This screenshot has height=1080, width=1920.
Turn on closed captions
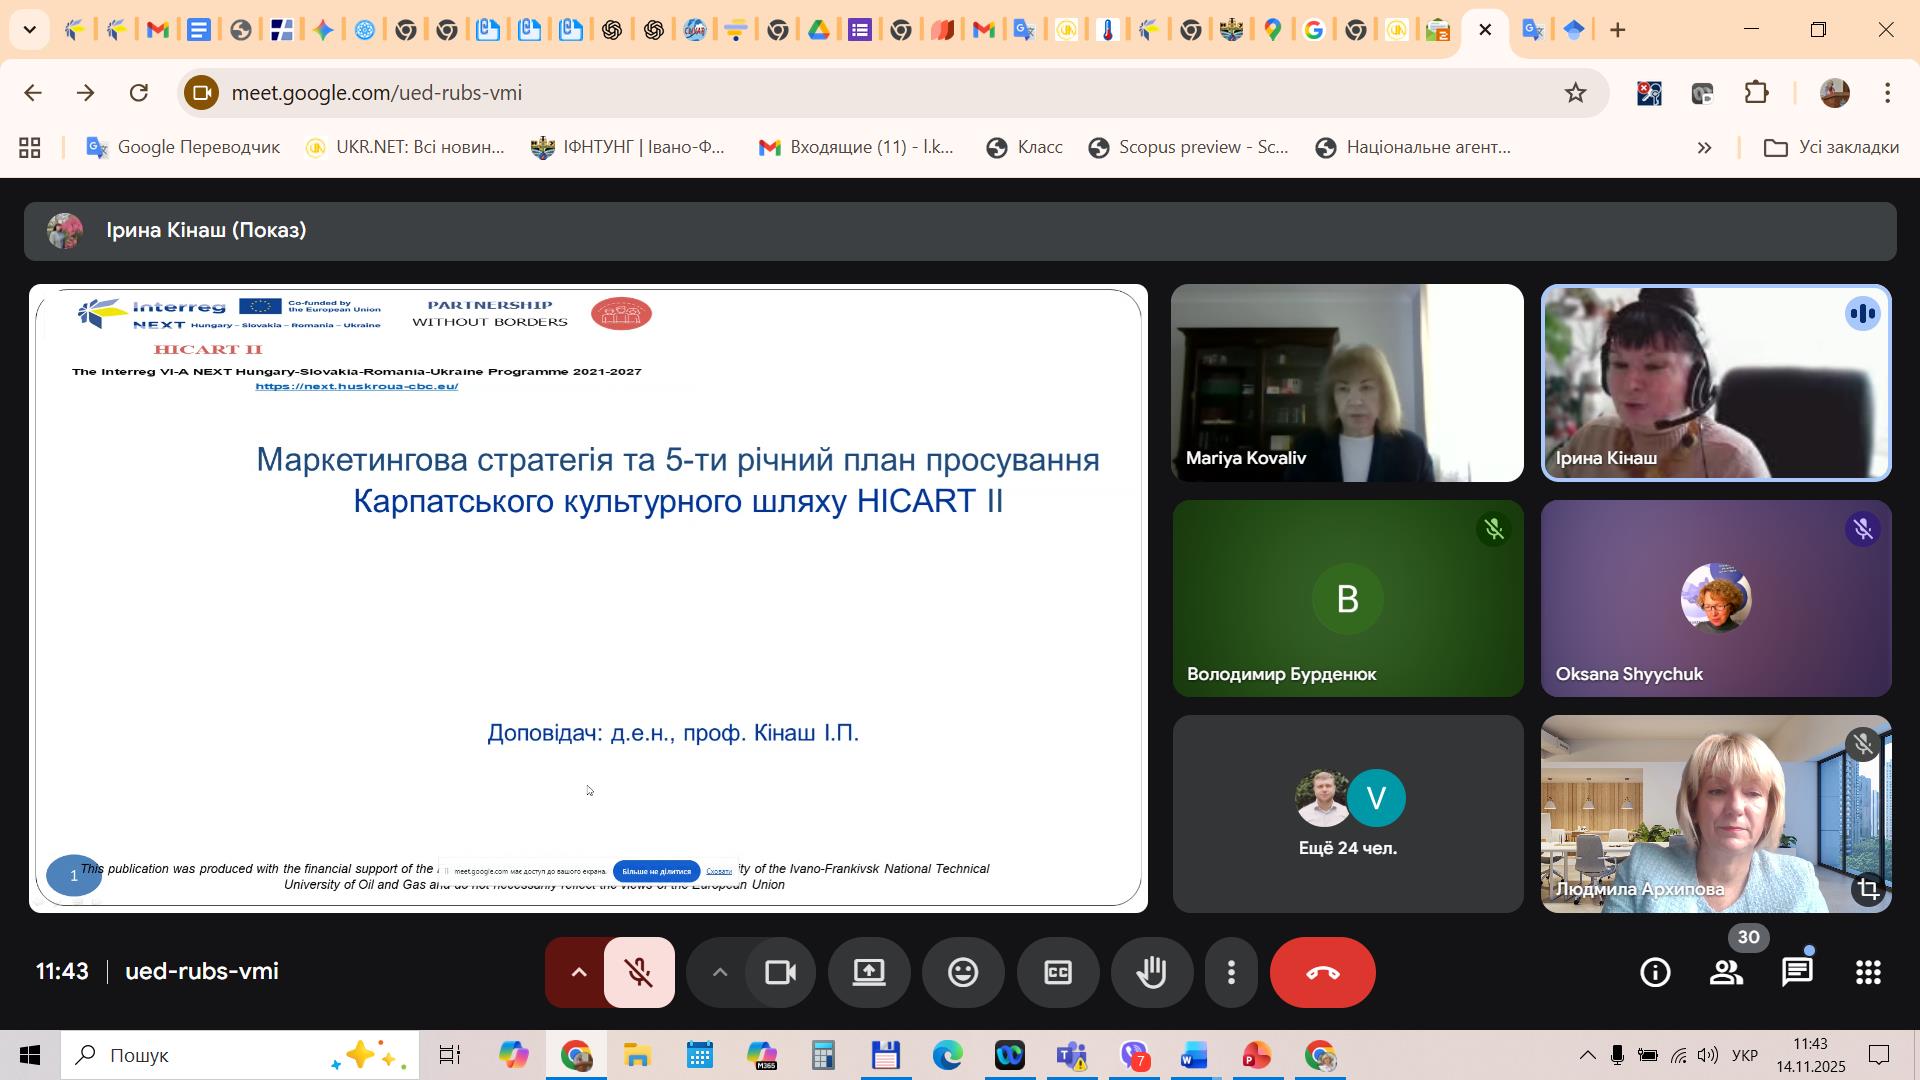(x=1058, y=973)
